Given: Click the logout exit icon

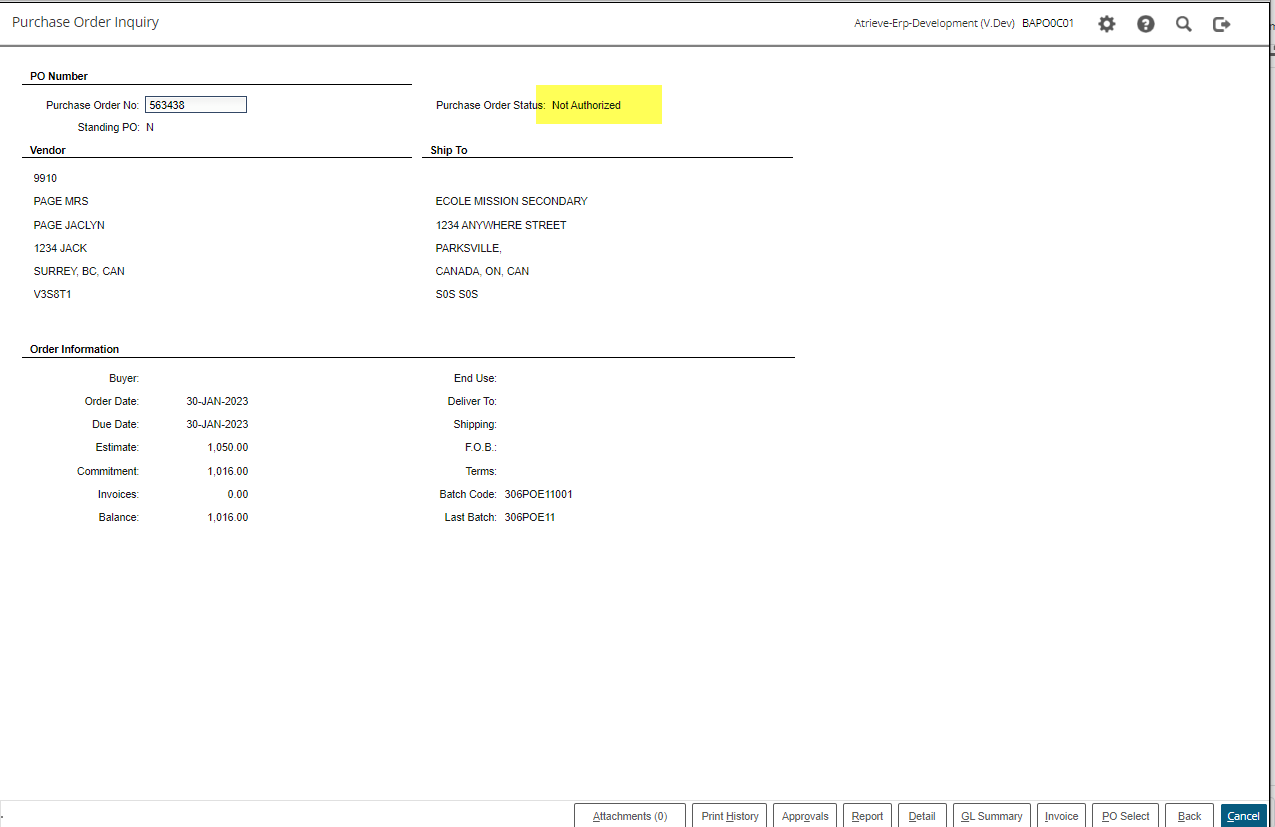Looking at the screenshot, I should (1221, 24).
